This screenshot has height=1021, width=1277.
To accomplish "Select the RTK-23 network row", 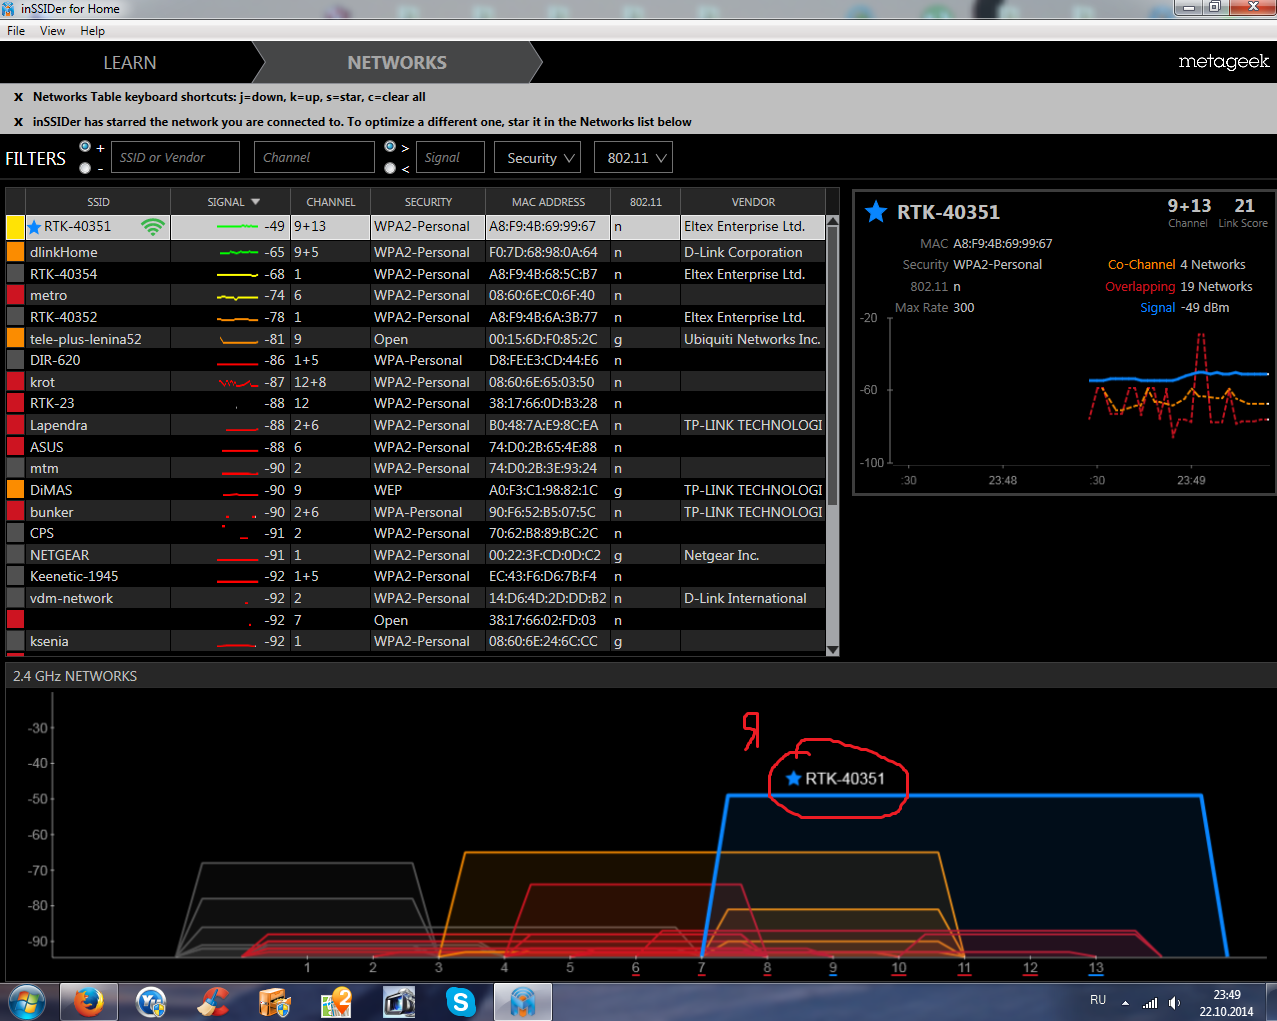I will 416,403.
